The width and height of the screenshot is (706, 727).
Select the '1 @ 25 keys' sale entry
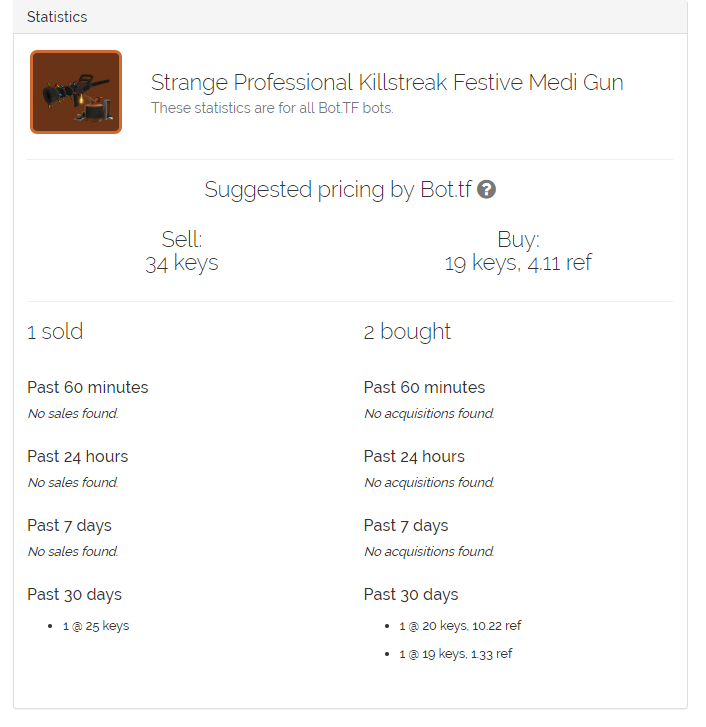pos(88,626)
